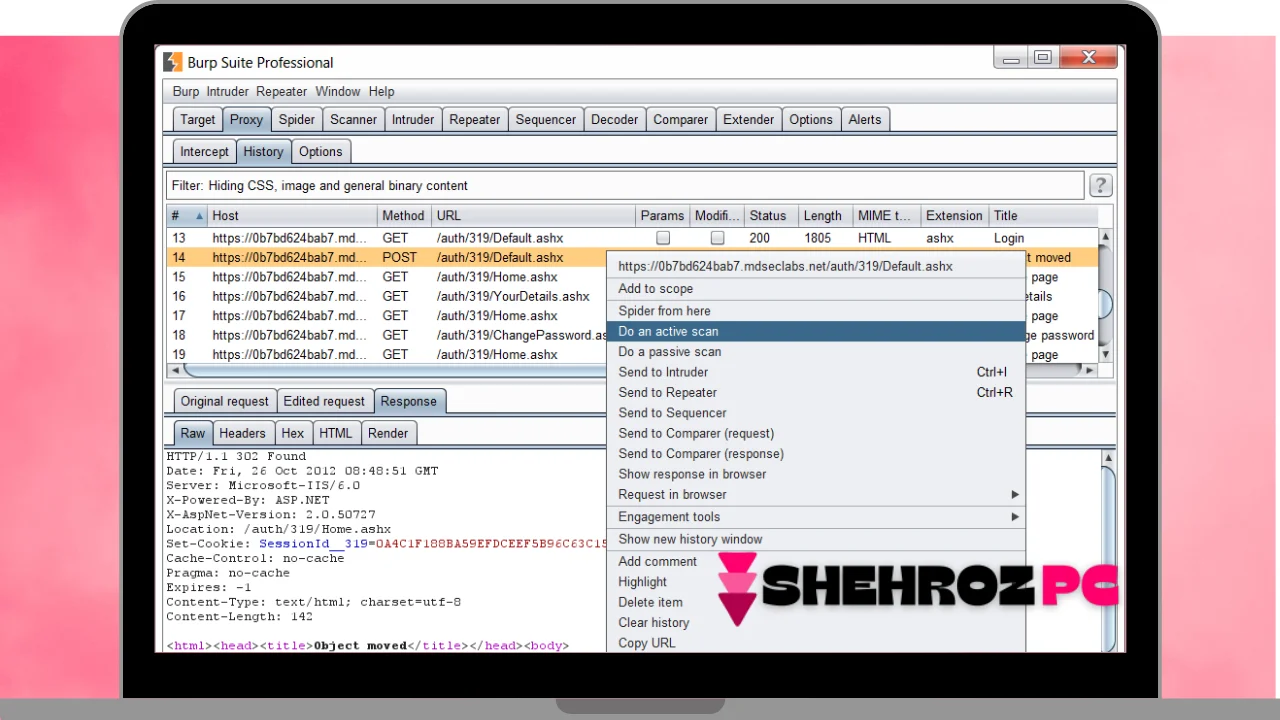
Task: Switch to the Comparer tab
Action: tap(681, 119)
